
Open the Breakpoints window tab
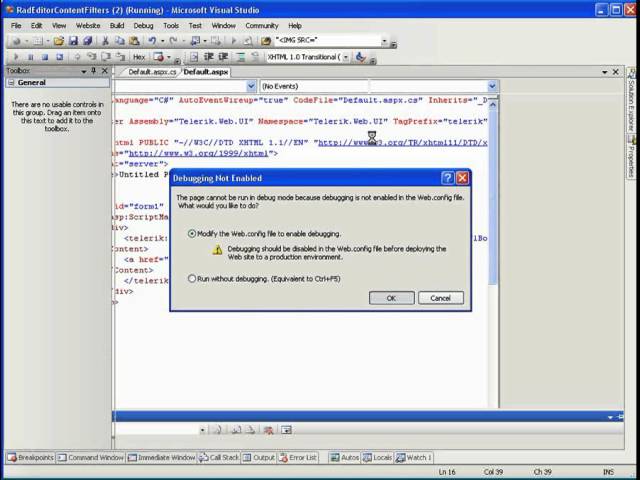pos(31,458)
